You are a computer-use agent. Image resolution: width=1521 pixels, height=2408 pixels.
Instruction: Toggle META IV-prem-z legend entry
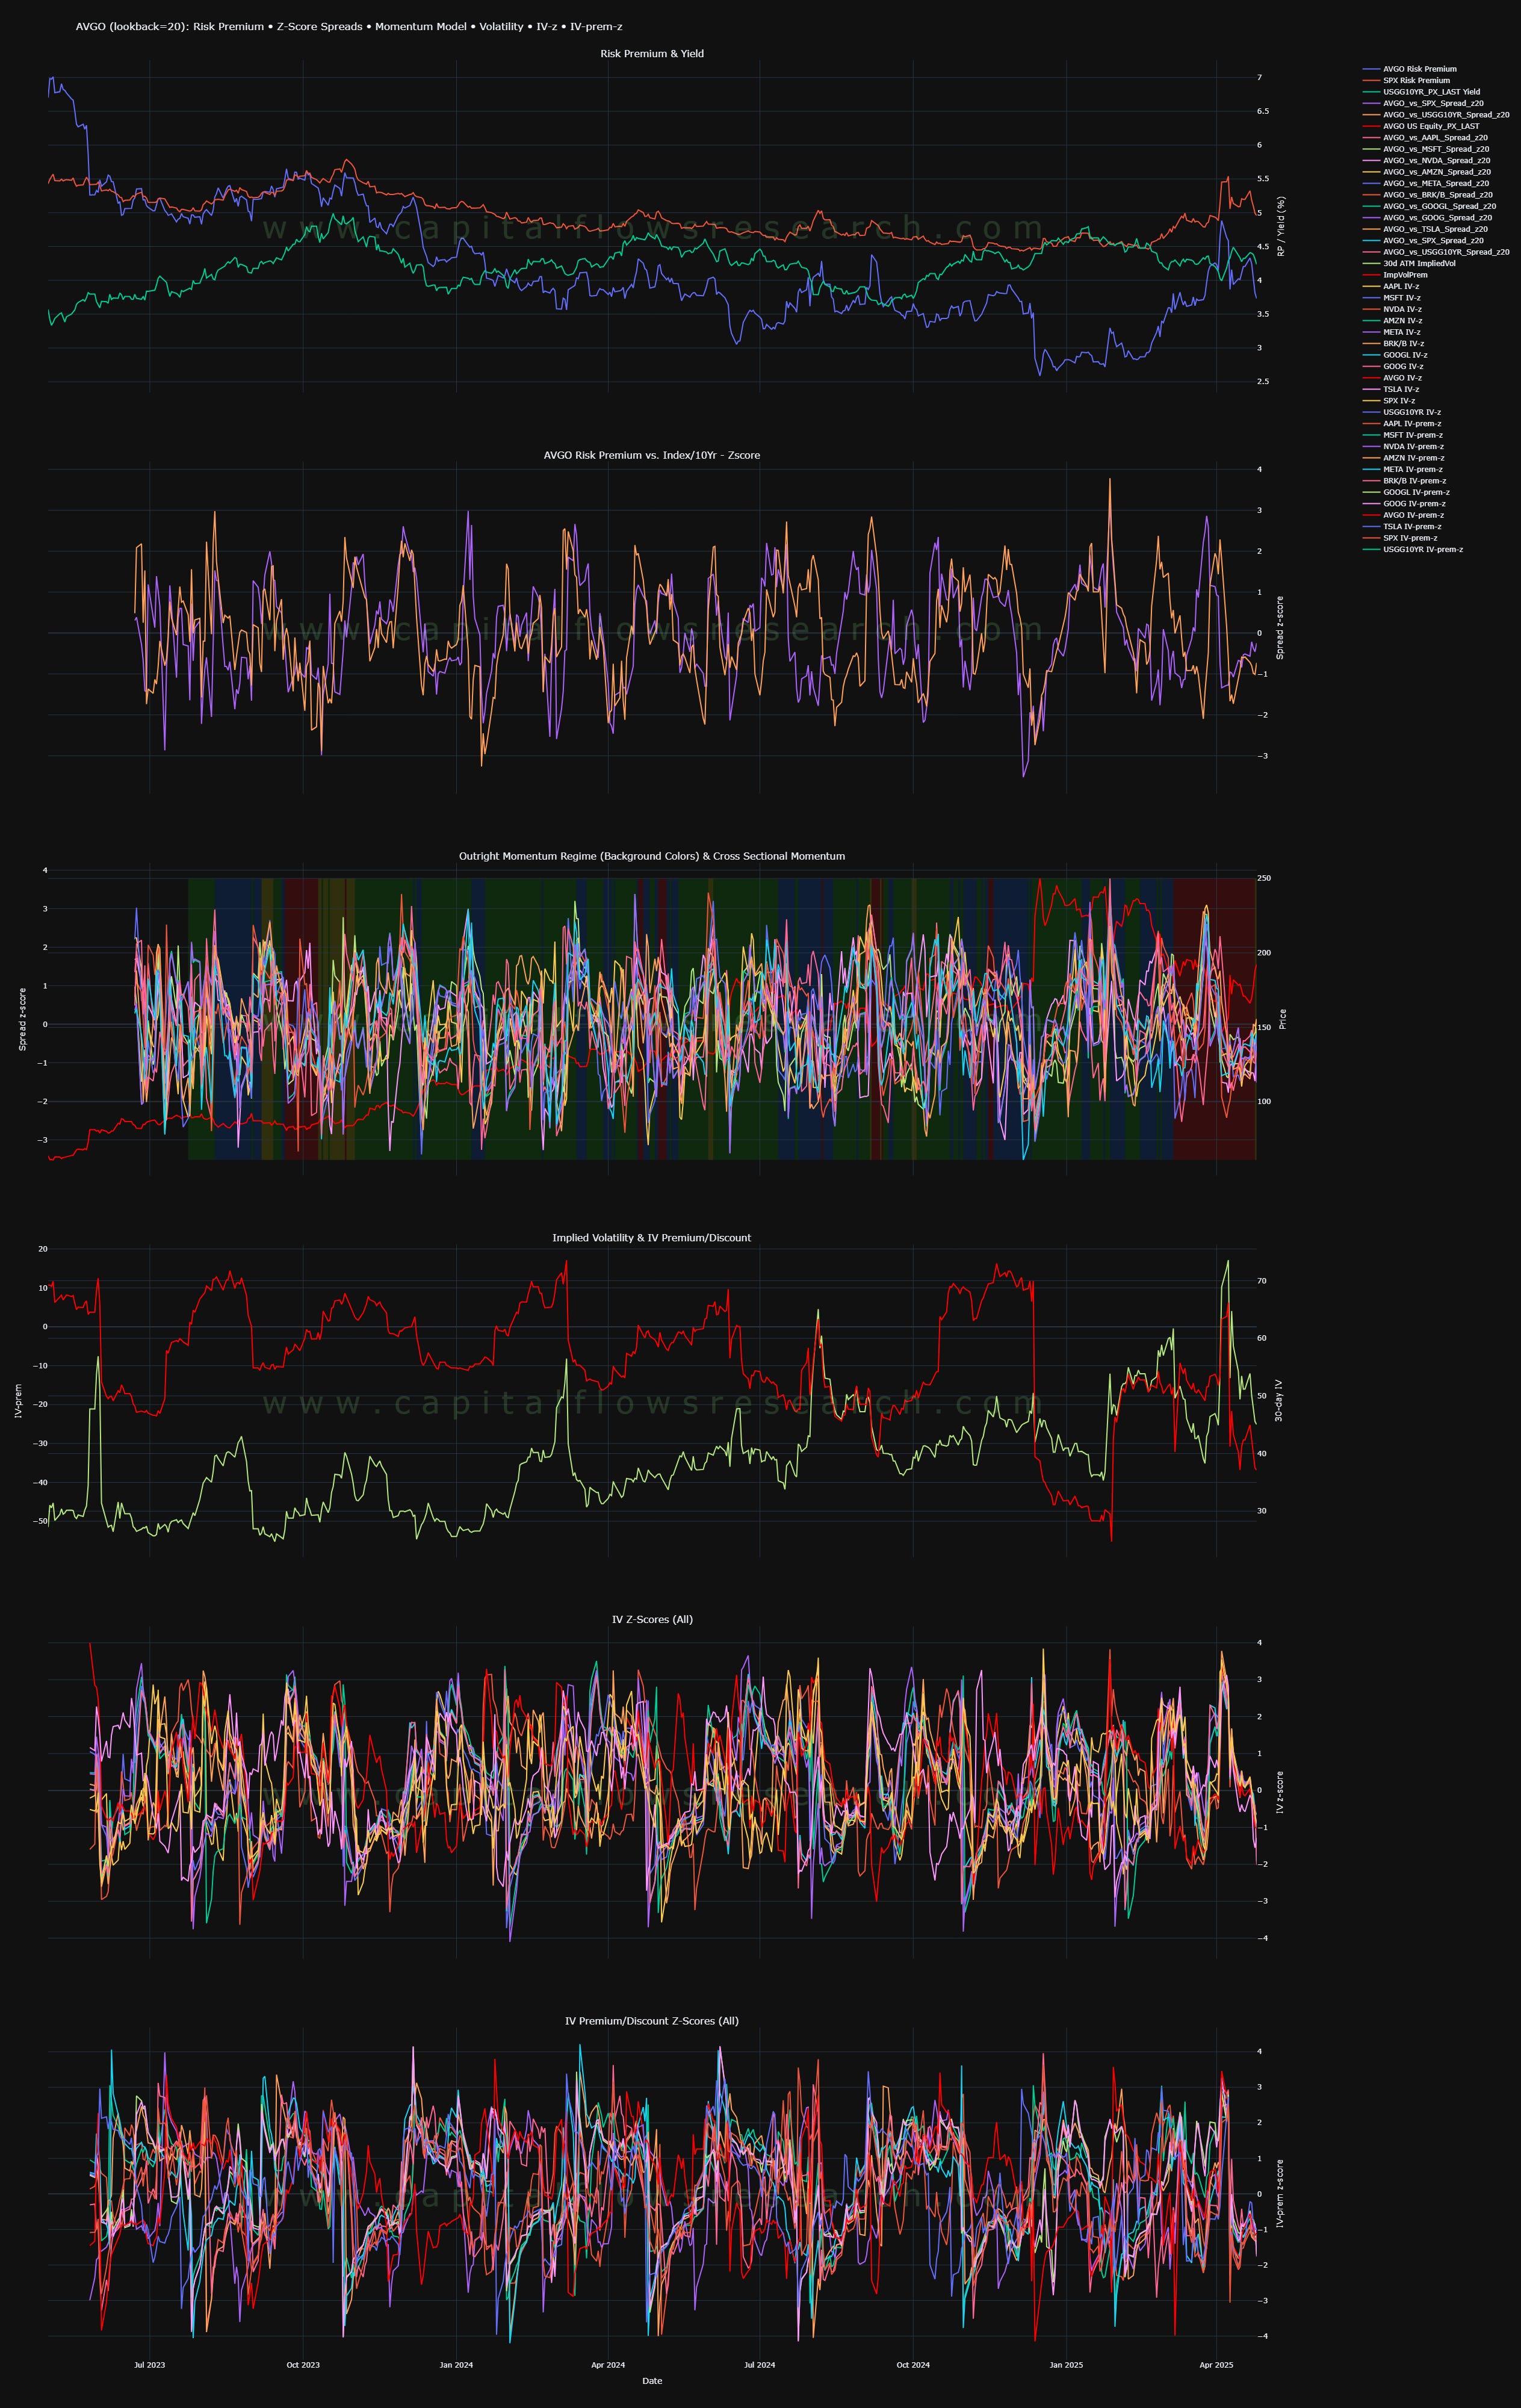1402,469
